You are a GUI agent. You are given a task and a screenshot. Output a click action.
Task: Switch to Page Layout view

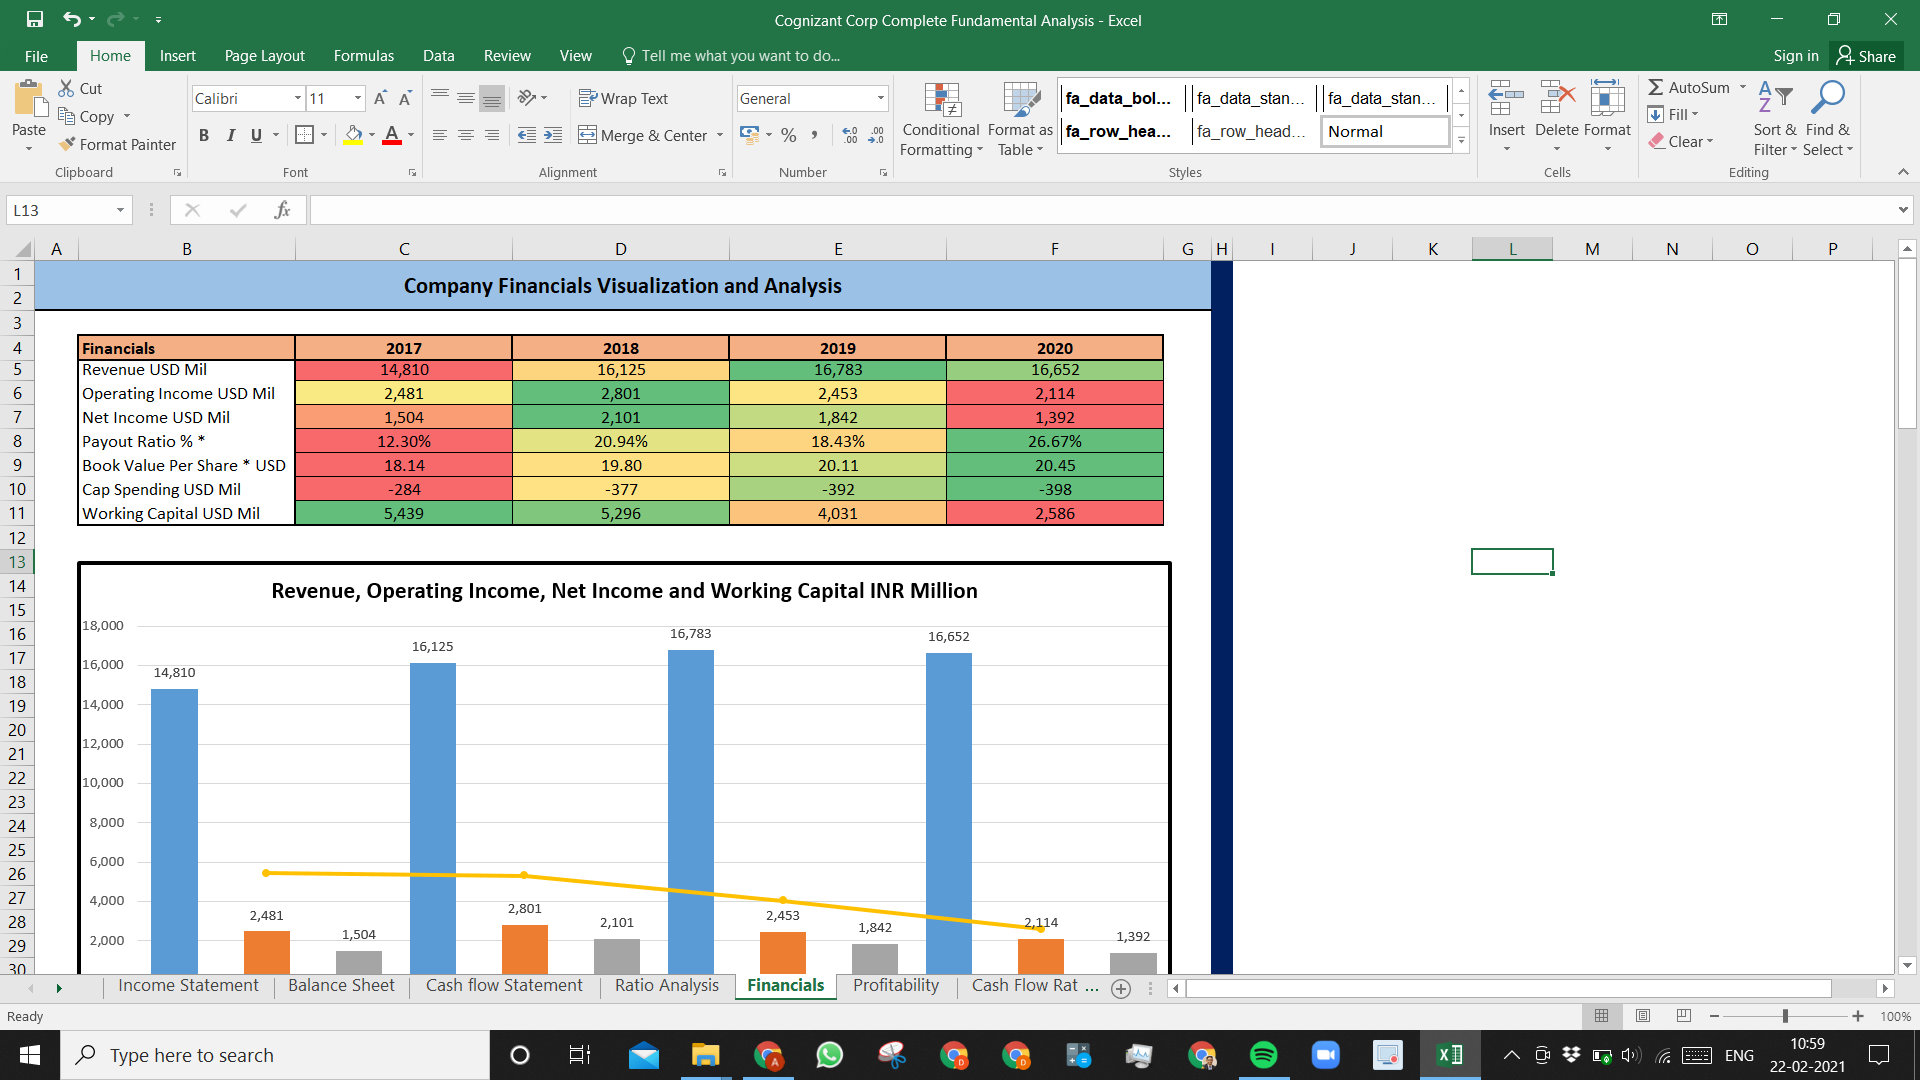(x=1643, y=1016)
